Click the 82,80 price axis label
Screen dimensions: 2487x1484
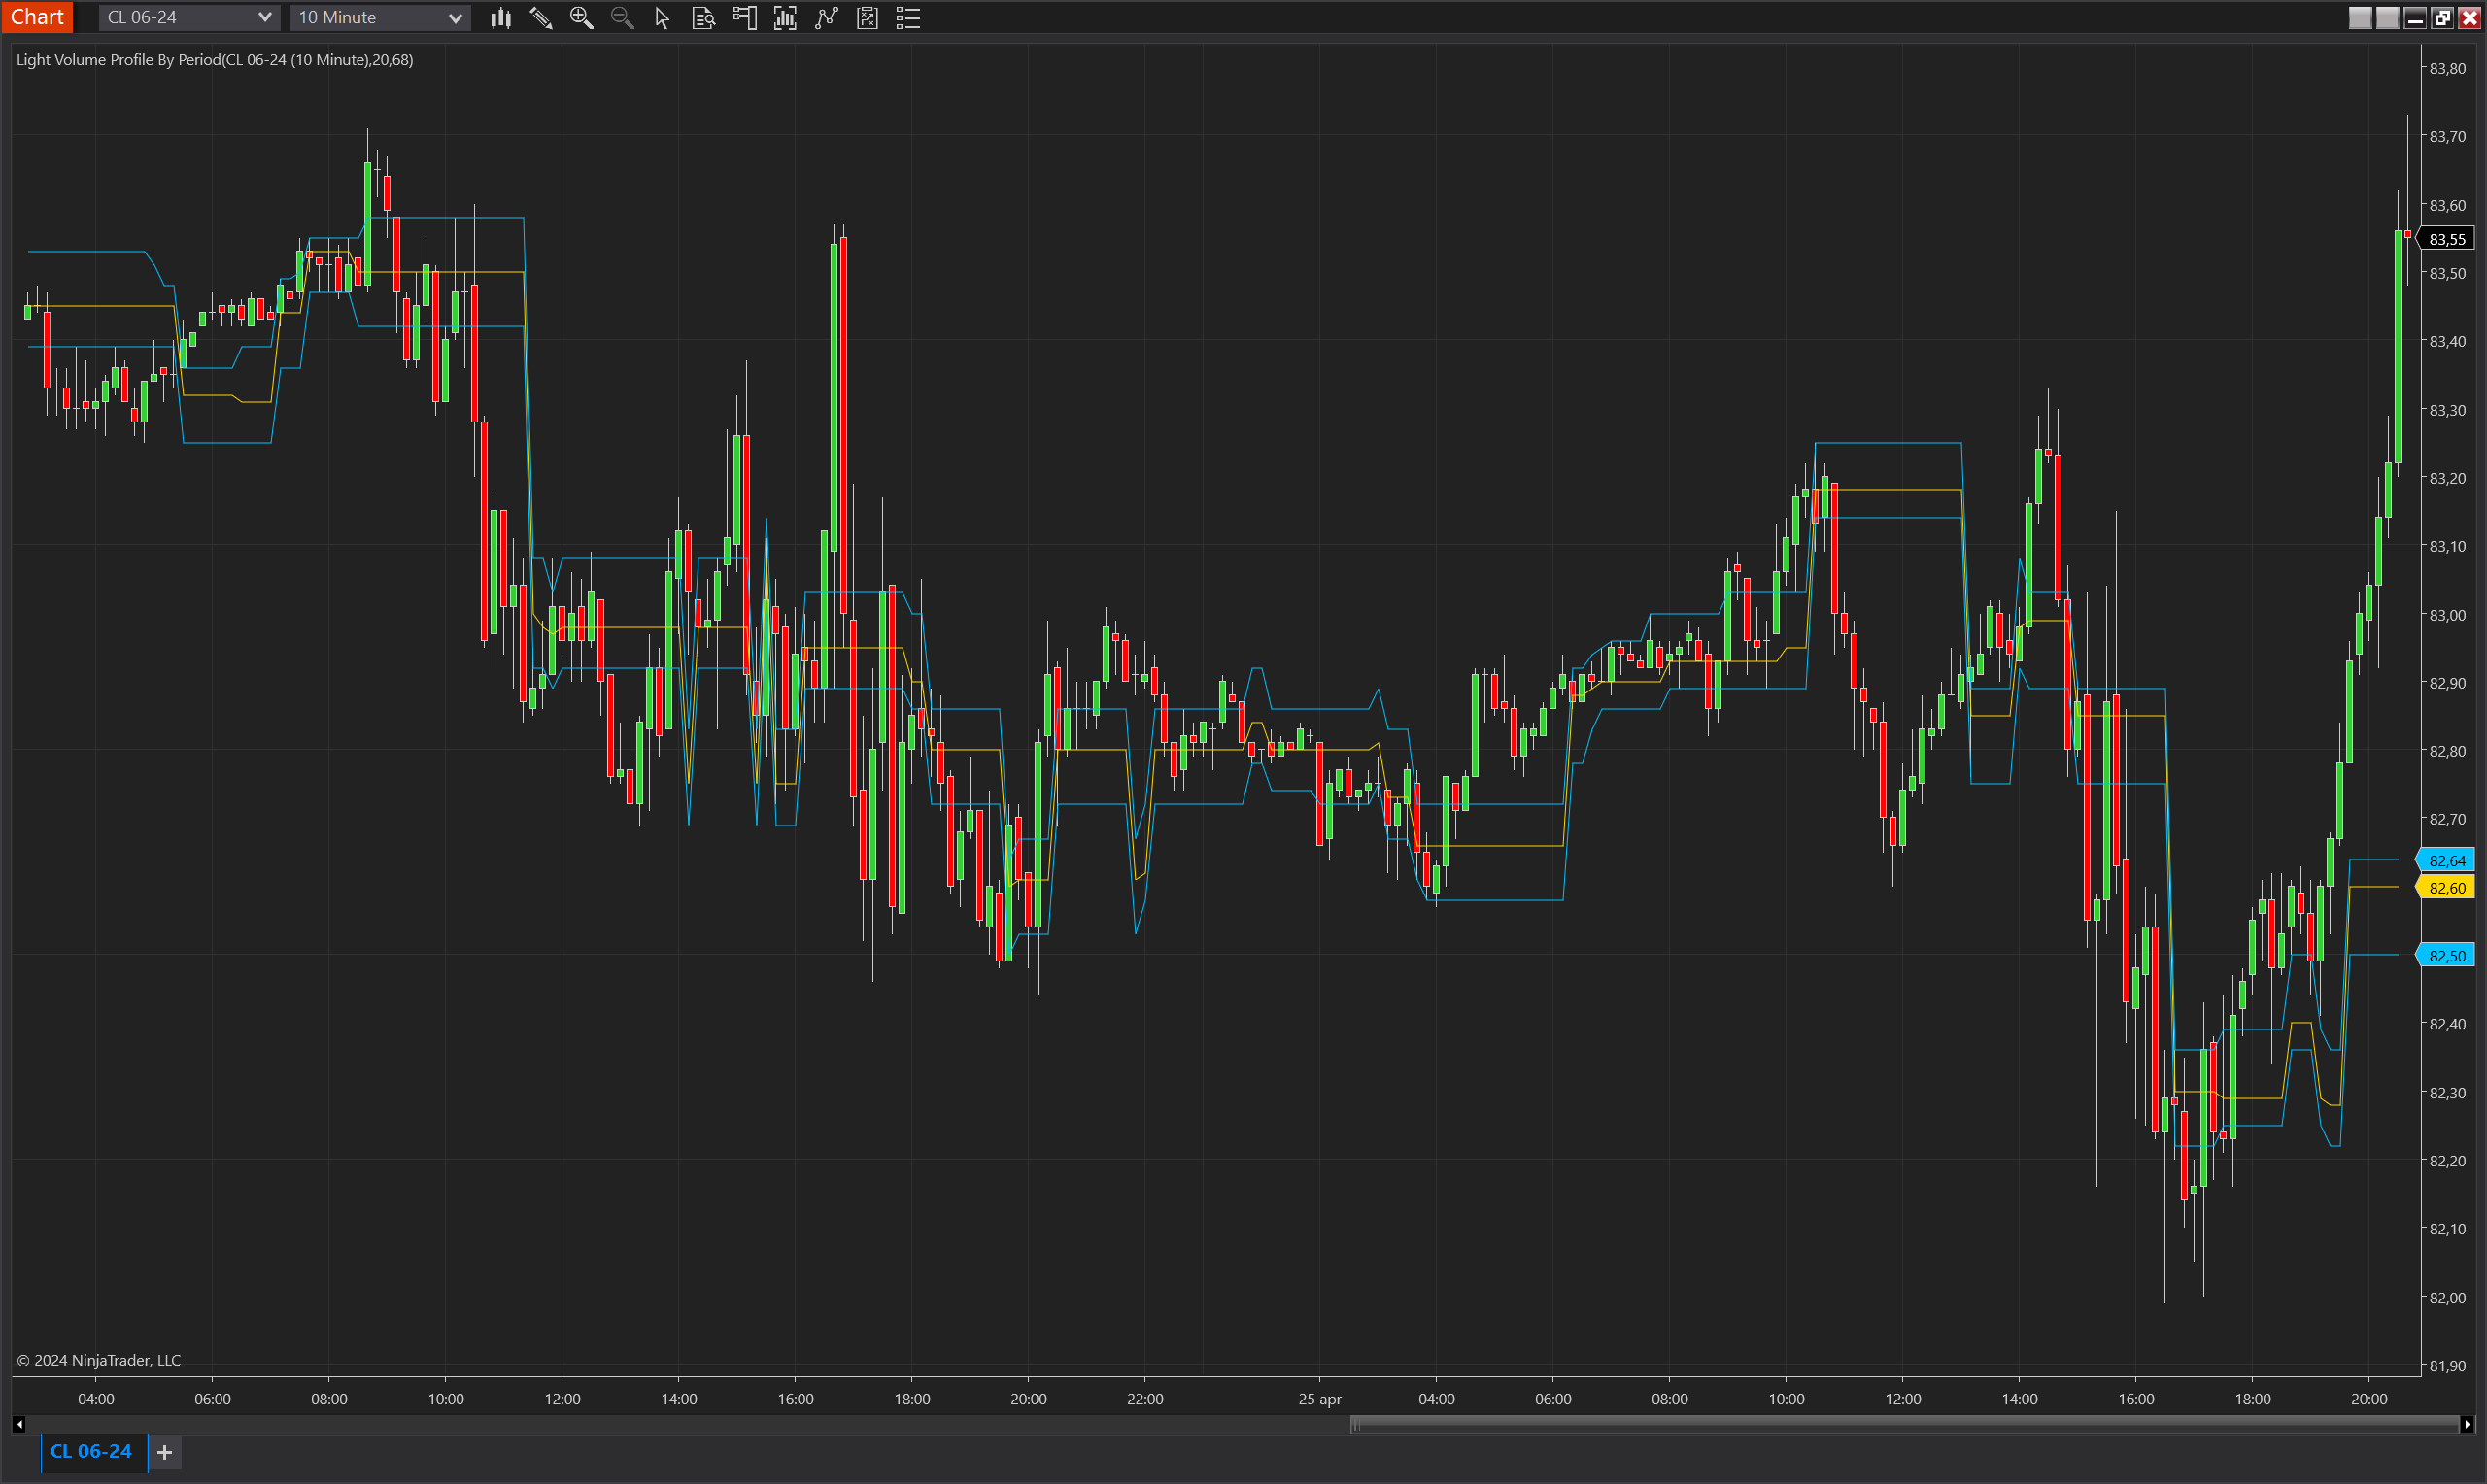[2448, 752]
